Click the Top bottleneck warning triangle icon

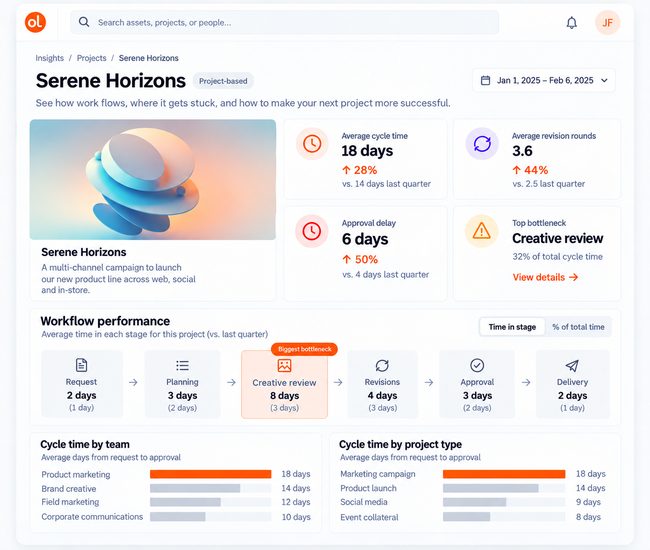[481, 231]
